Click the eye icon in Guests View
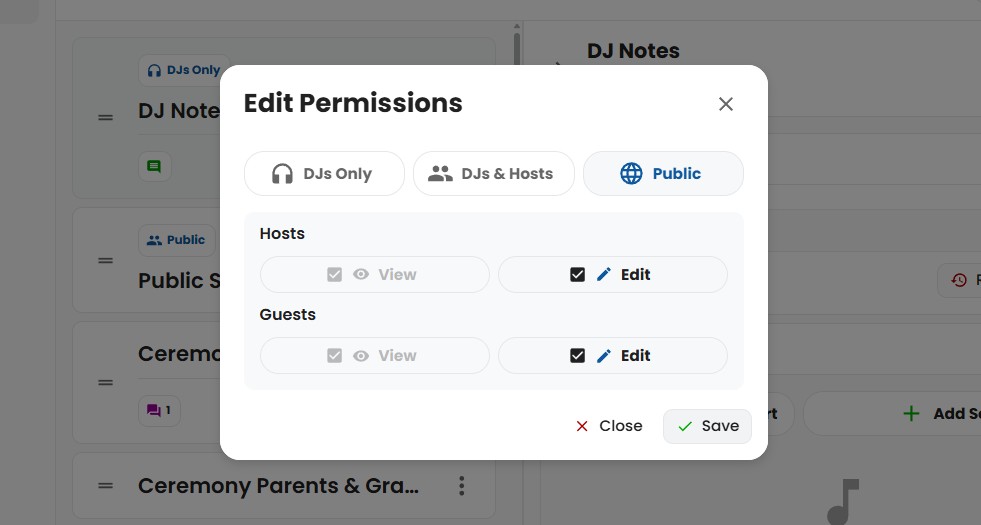981x525 pixels. (x=361, y=356)
